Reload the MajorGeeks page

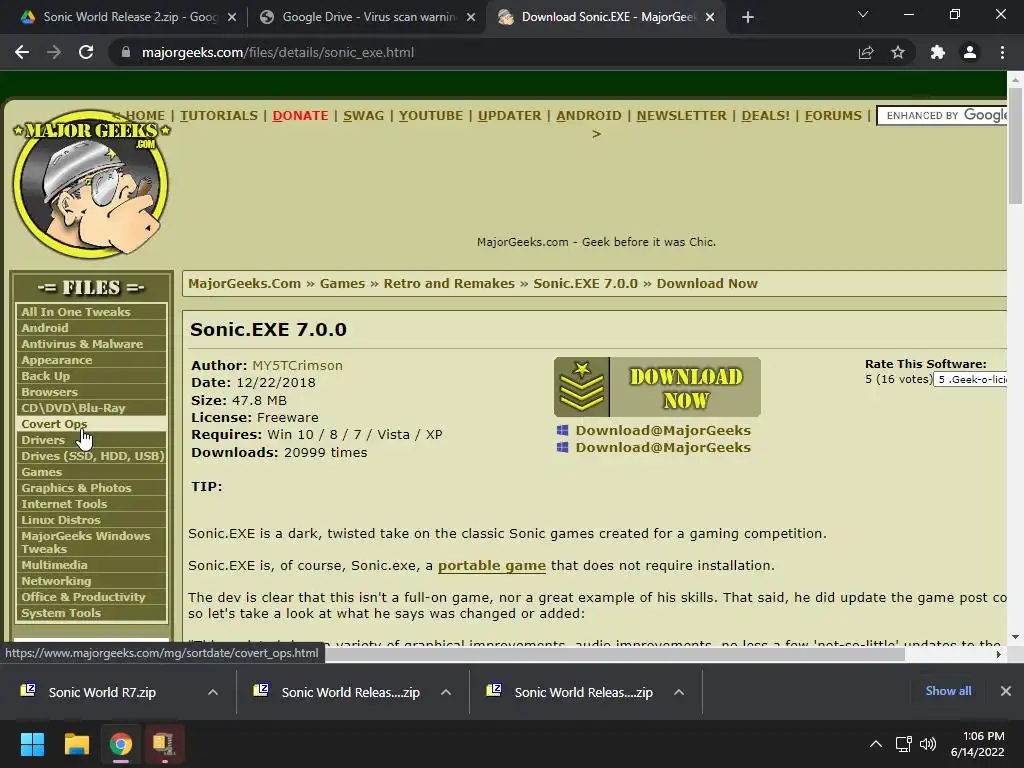86,52
